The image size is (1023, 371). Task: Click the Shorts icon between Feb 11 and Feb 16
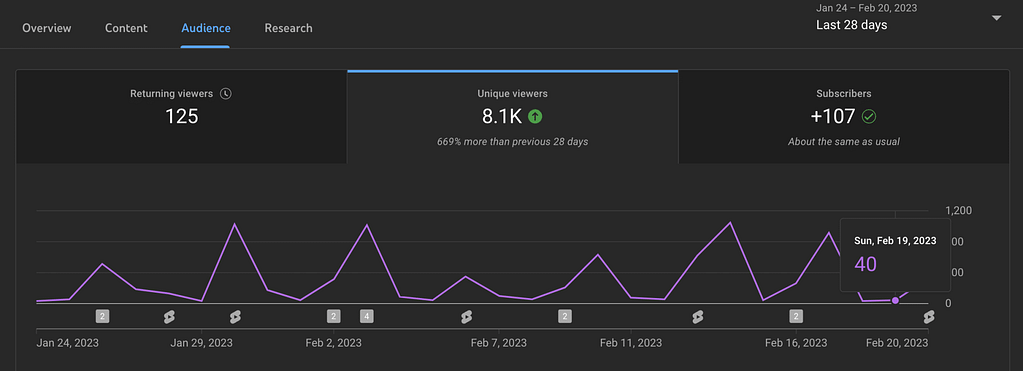[697, 317]
